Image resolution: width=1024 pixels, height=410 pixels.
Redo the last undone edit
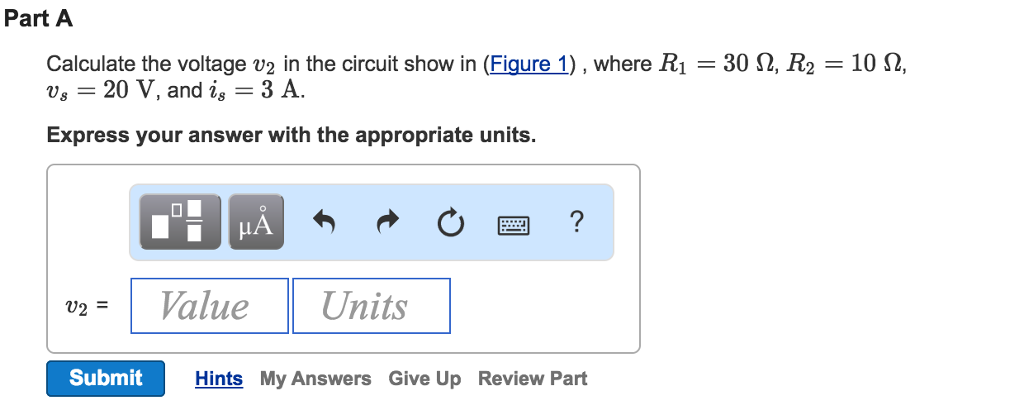pyautogui.click(x=387, y=223)
